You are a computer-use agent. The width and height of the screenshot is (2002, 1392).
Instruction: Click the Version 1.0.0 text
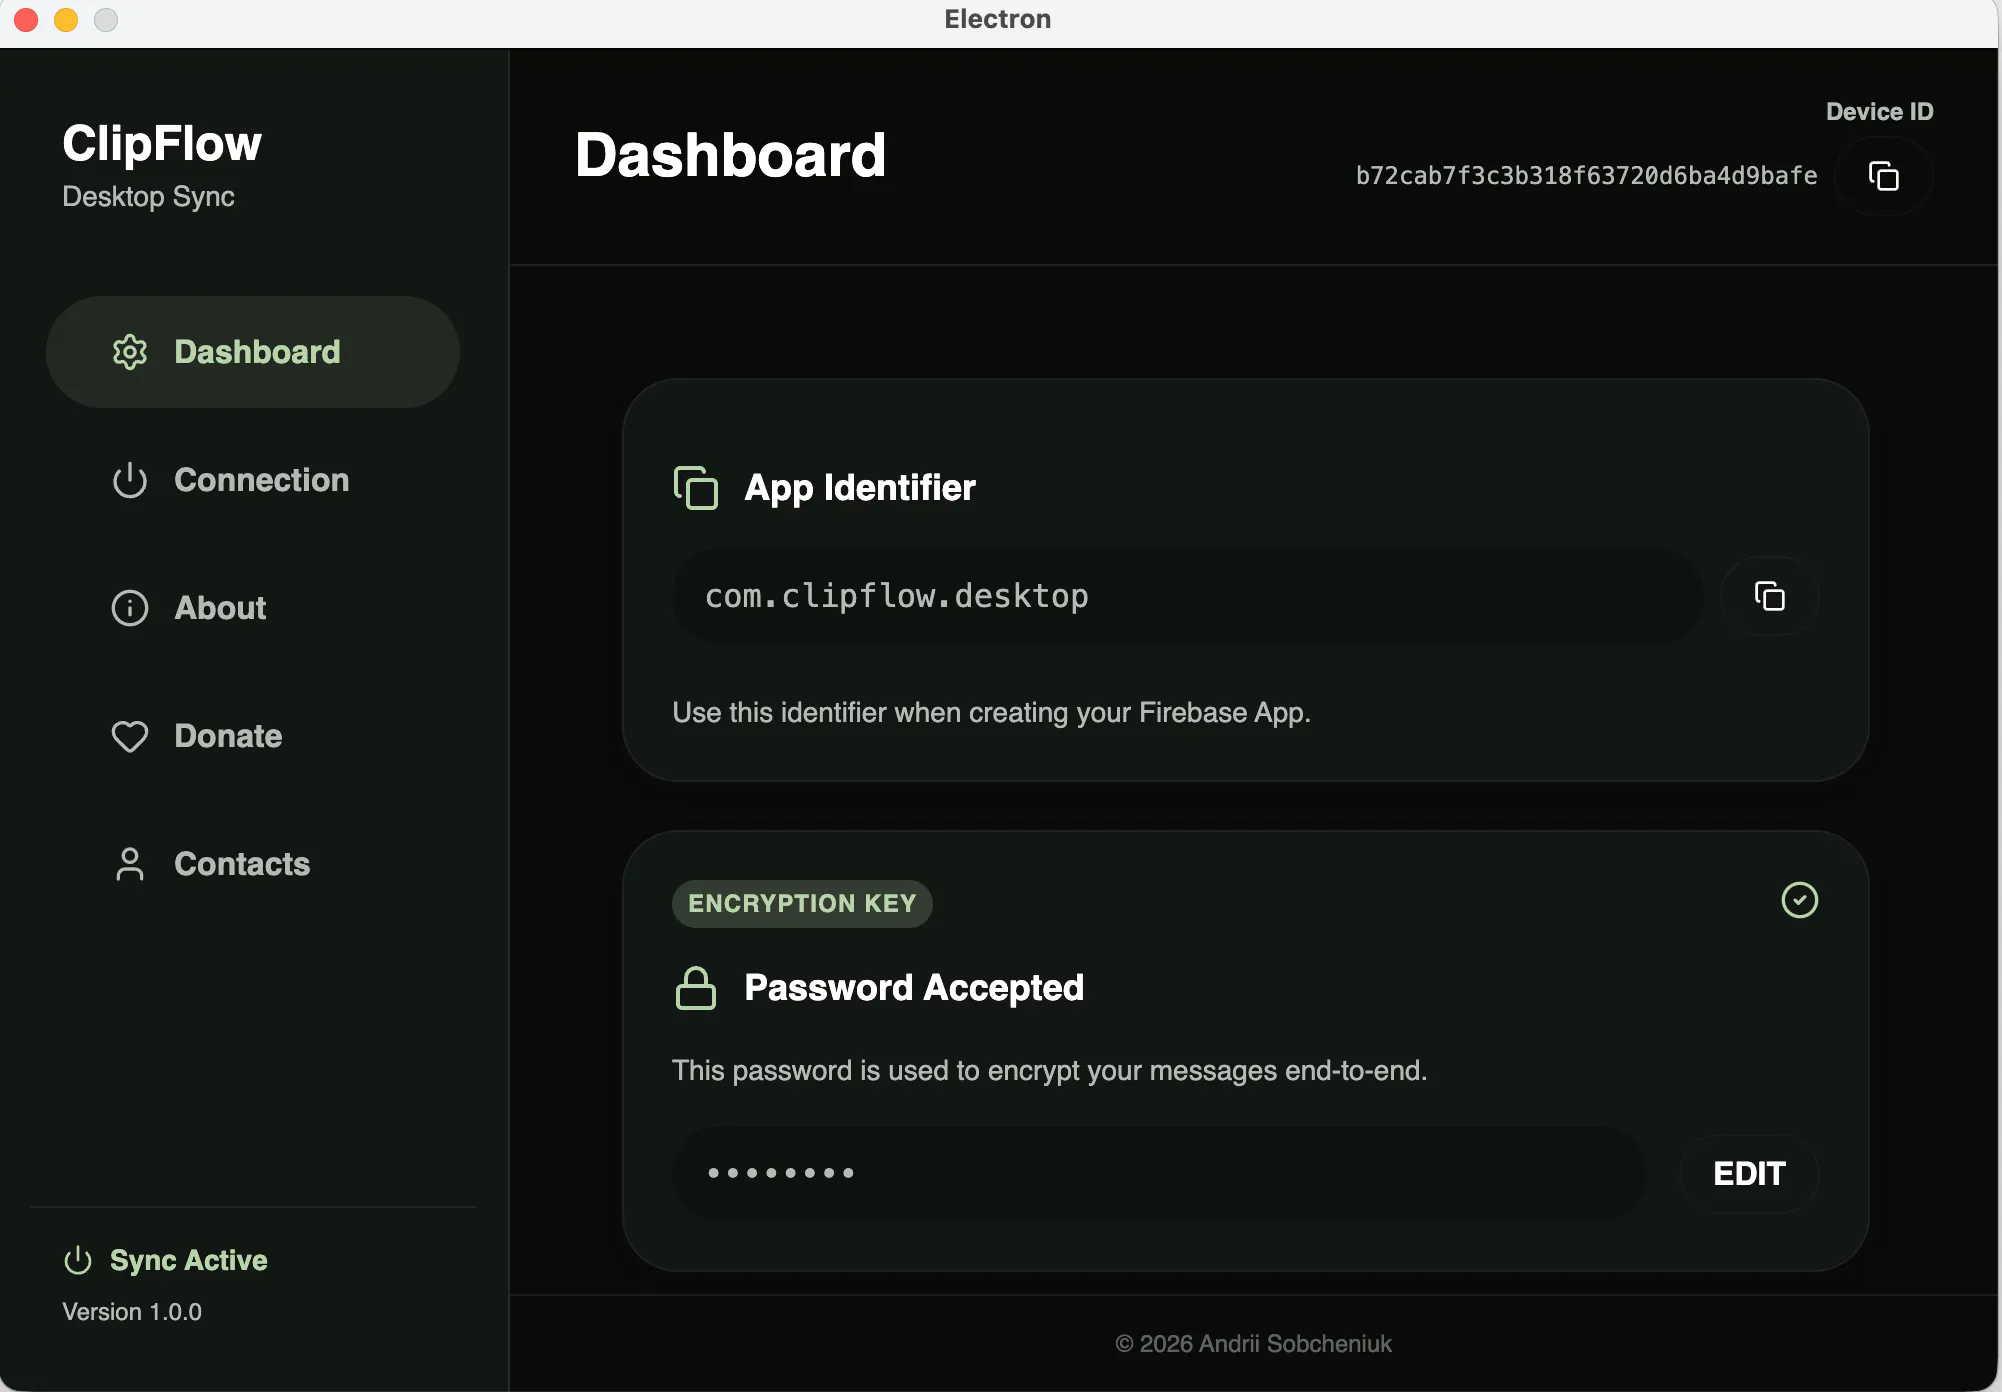tap(132, 1312)
